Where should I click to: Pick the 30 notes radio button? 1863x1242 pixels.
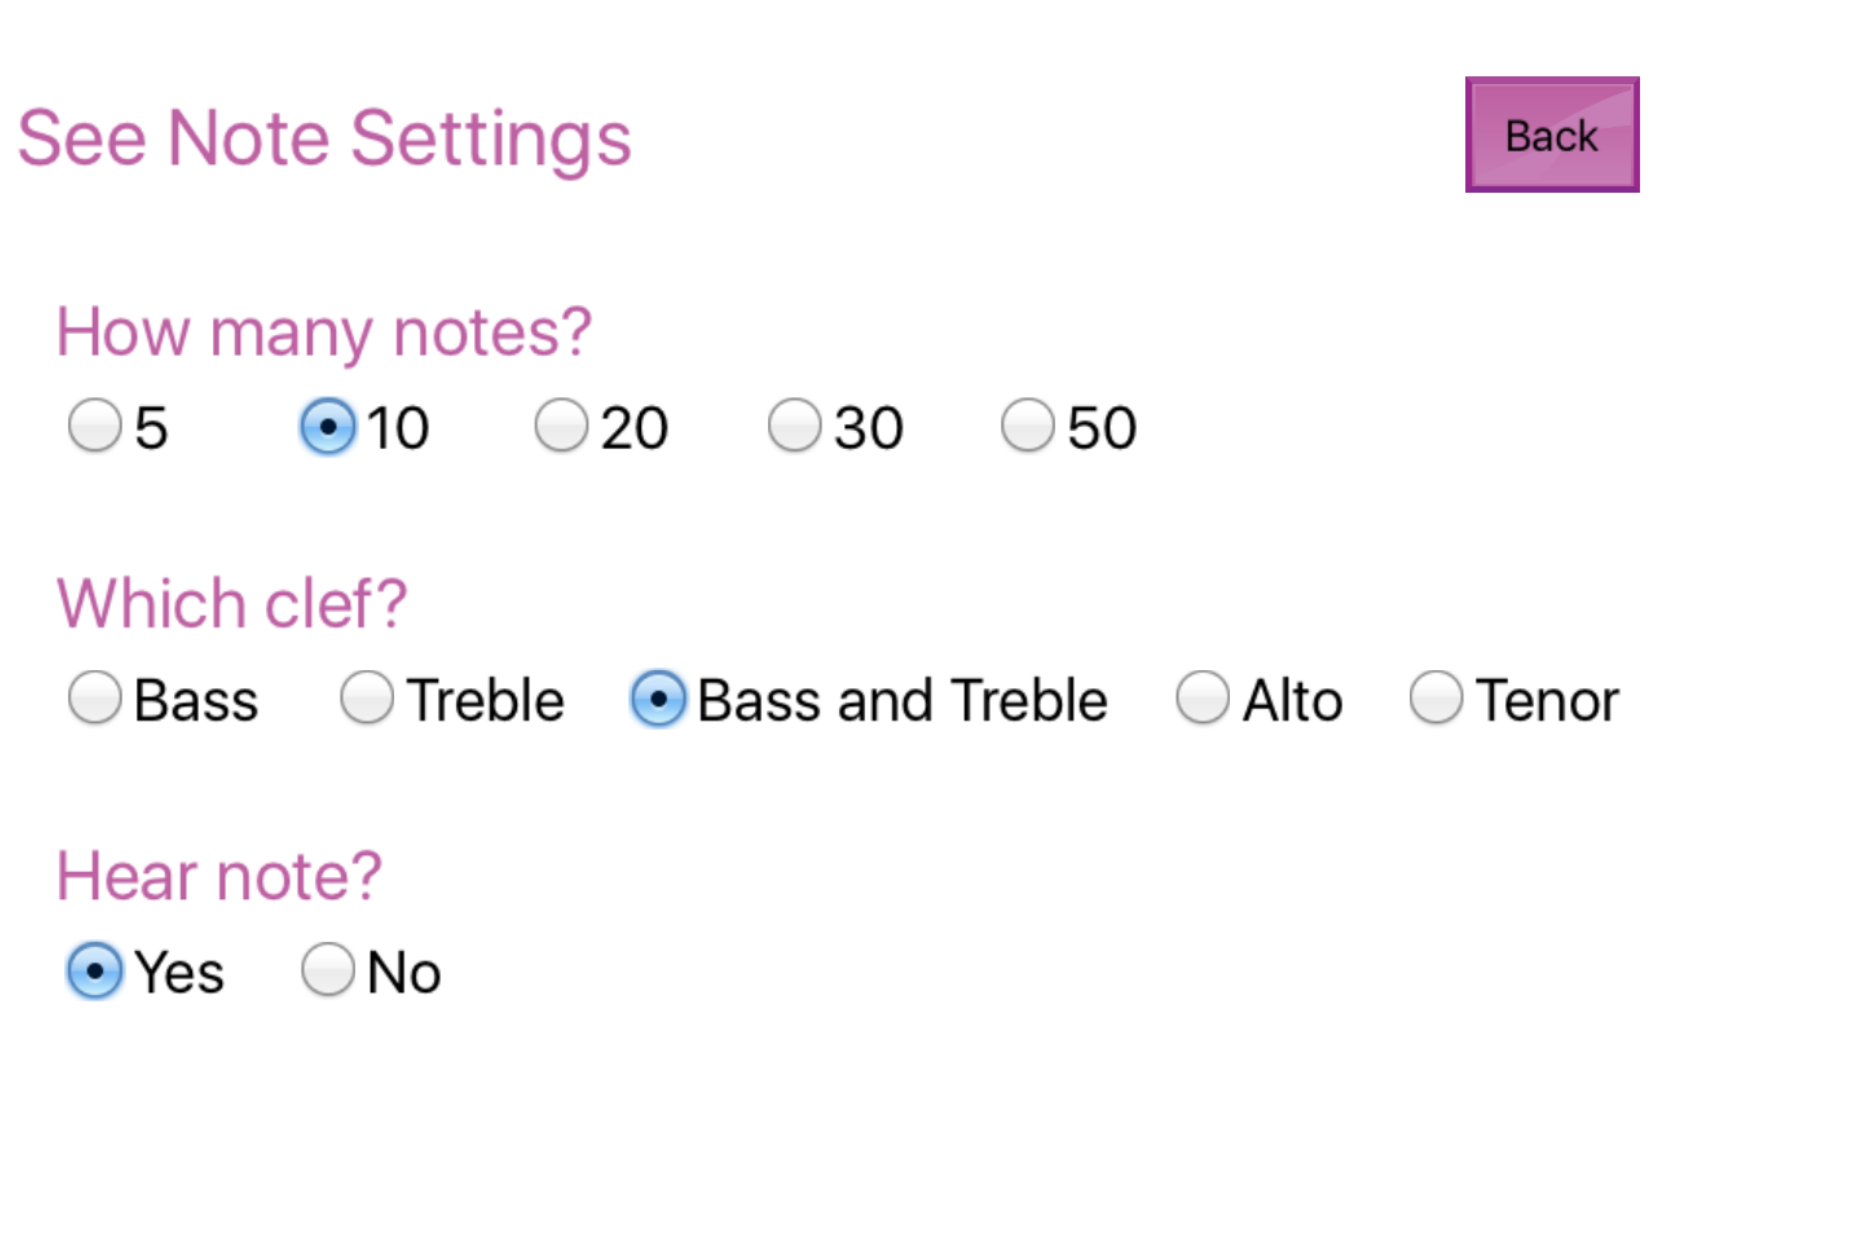coord(794,426)
